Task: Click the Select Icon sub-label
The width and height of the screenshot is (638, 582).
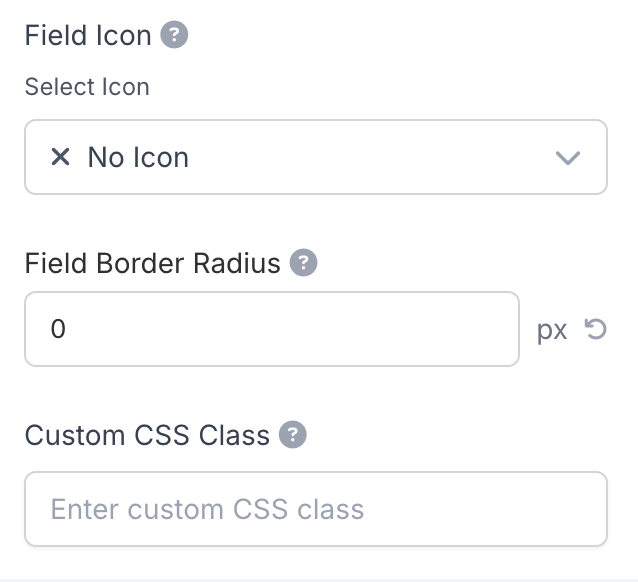Action: (x=87, y=87)
